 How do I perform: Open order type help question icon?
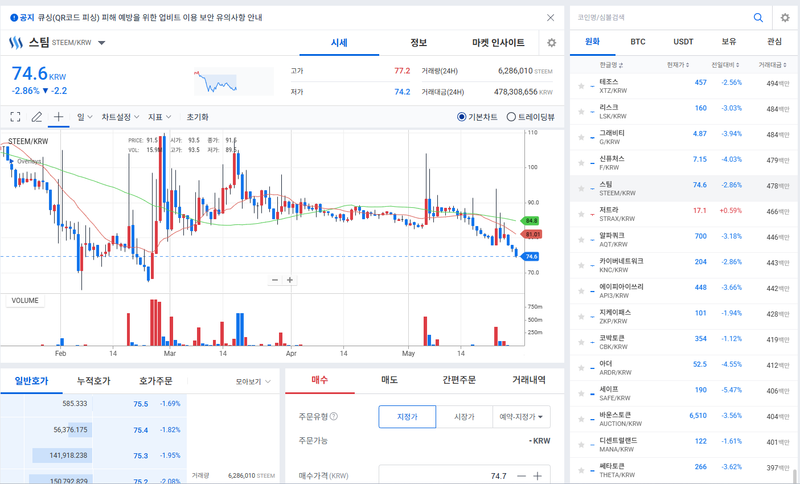334,416
